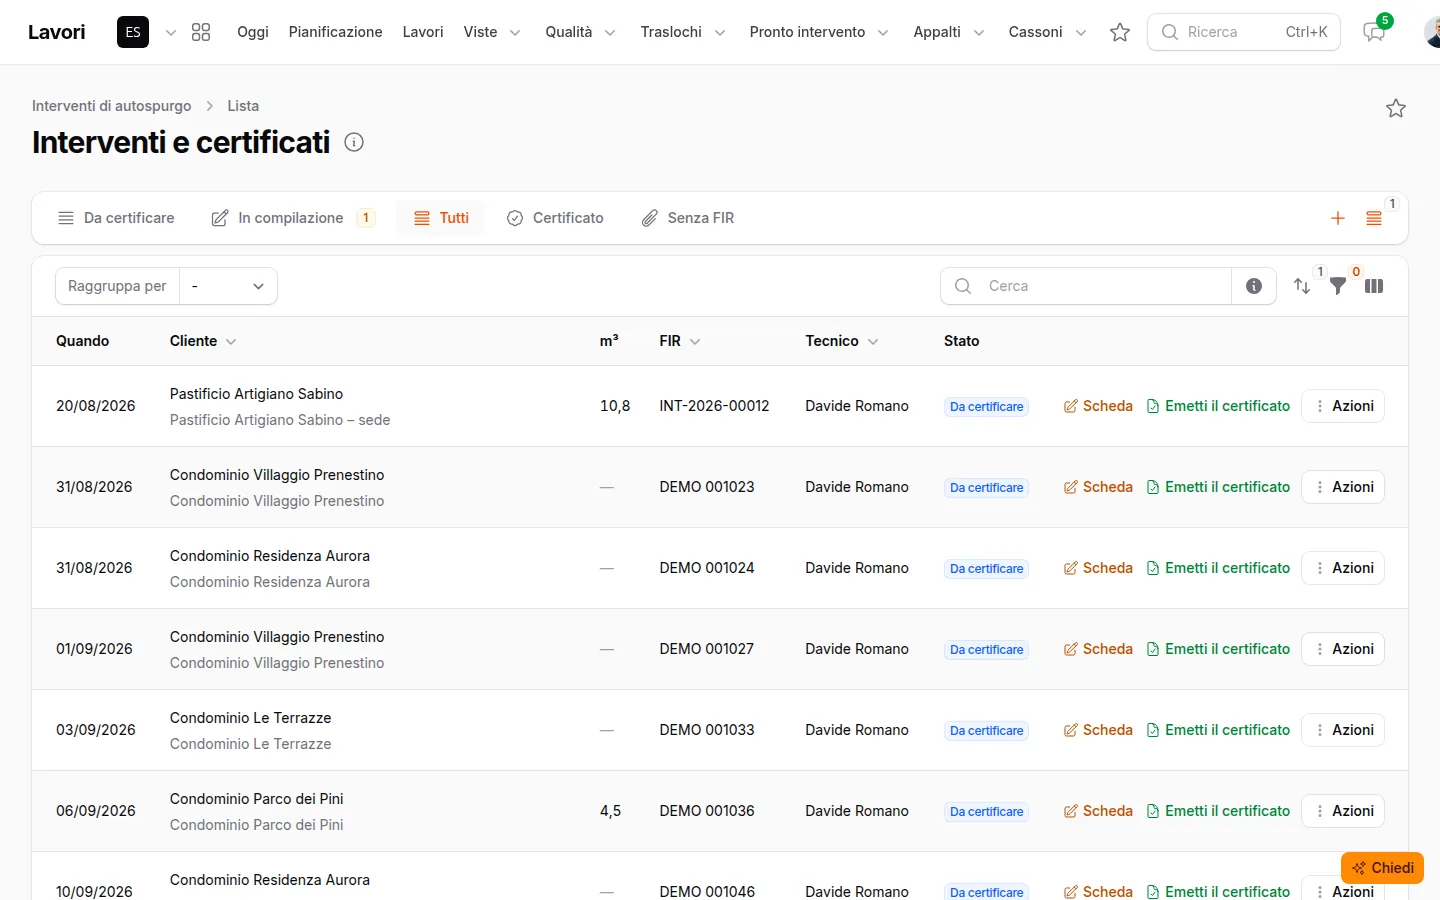Open the column chooser icon
This screenshot has width=1440, height=900.
1374,286
